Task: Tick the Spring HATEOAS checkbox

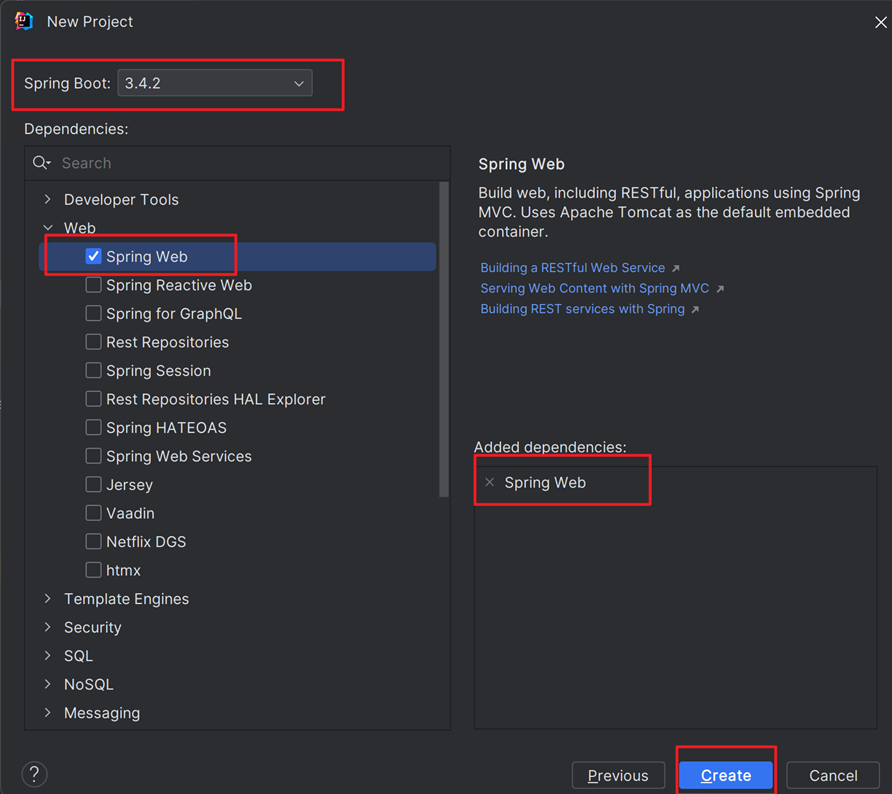Action: tap(93, 427)
